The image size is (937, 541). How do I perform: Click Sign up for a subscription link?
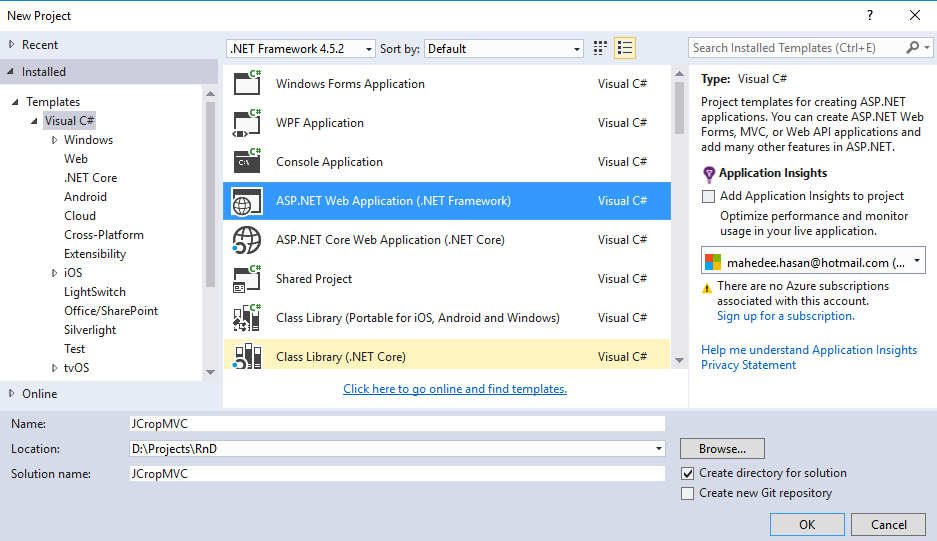pyautogui.click(x=786, y=316)
